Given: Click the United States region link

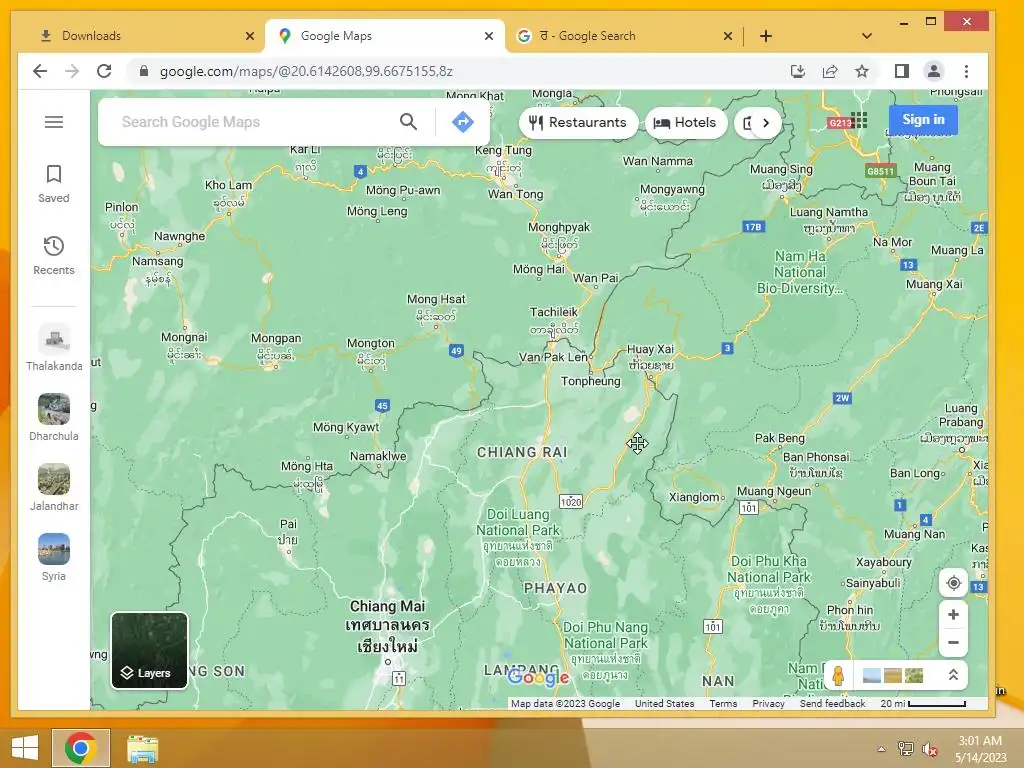Looking at the screenshot, I should pyautogui.click(x=664, y=703).
